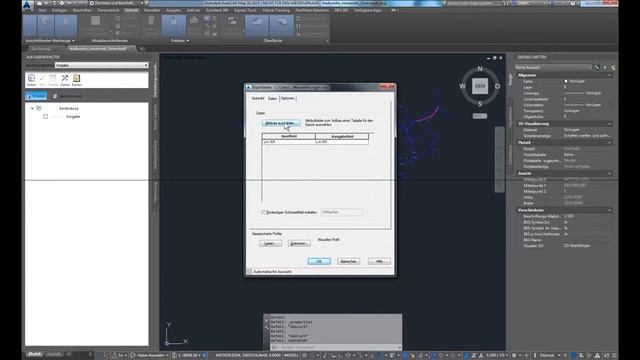Screen dimensions: 640x360
Task: Collapse the Allgemein properties section
Action: coord(609,76)
